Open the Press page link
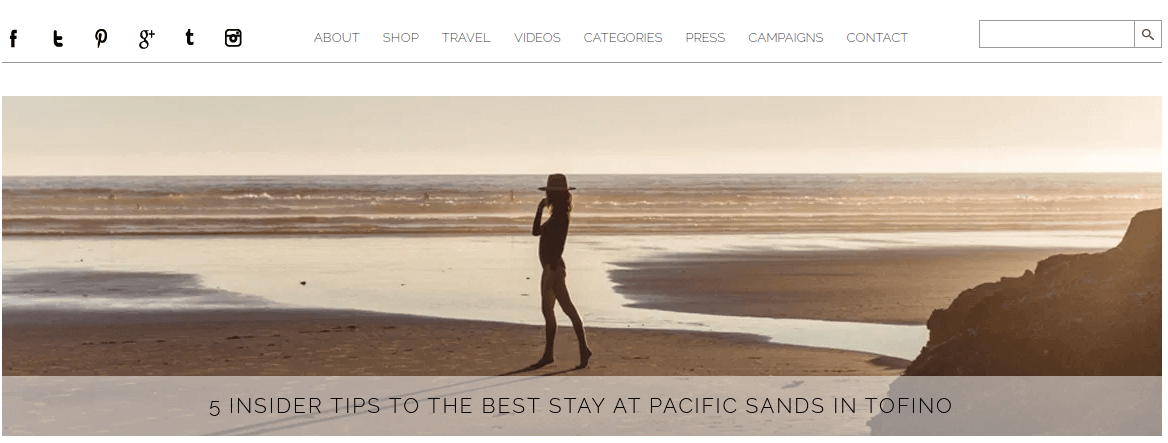 [x=705, y=37]
